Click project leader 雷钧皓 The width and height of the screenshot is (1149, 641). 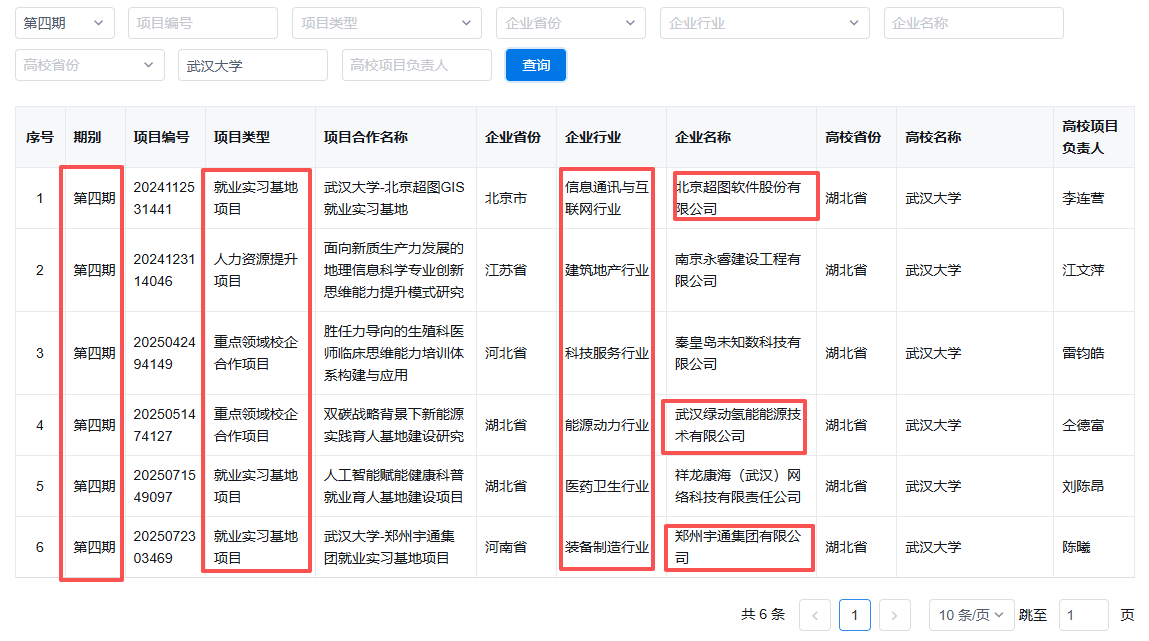point(1083,353)
